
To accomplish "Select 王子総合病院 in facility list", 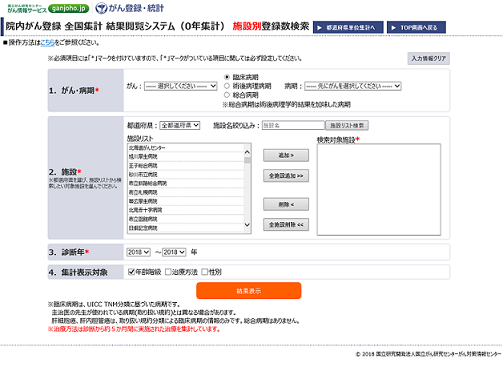I will click(x=186, y=166).
